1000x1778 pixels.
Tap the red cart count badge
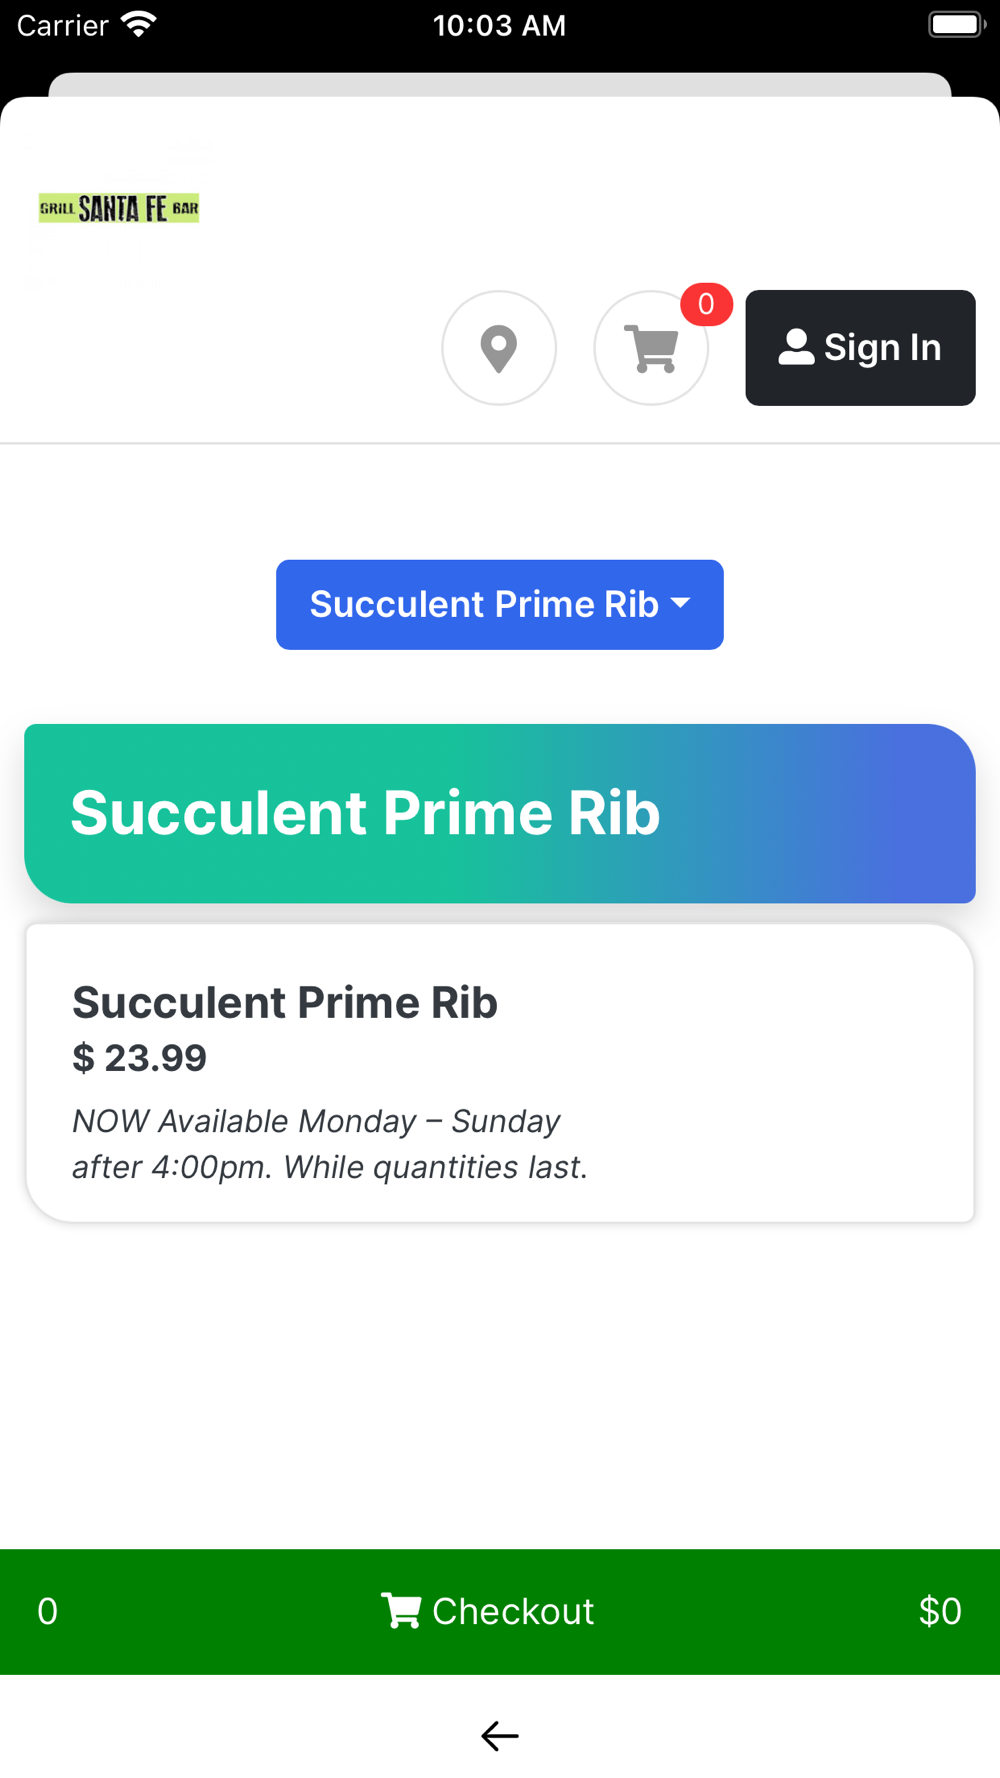[706, 304]
